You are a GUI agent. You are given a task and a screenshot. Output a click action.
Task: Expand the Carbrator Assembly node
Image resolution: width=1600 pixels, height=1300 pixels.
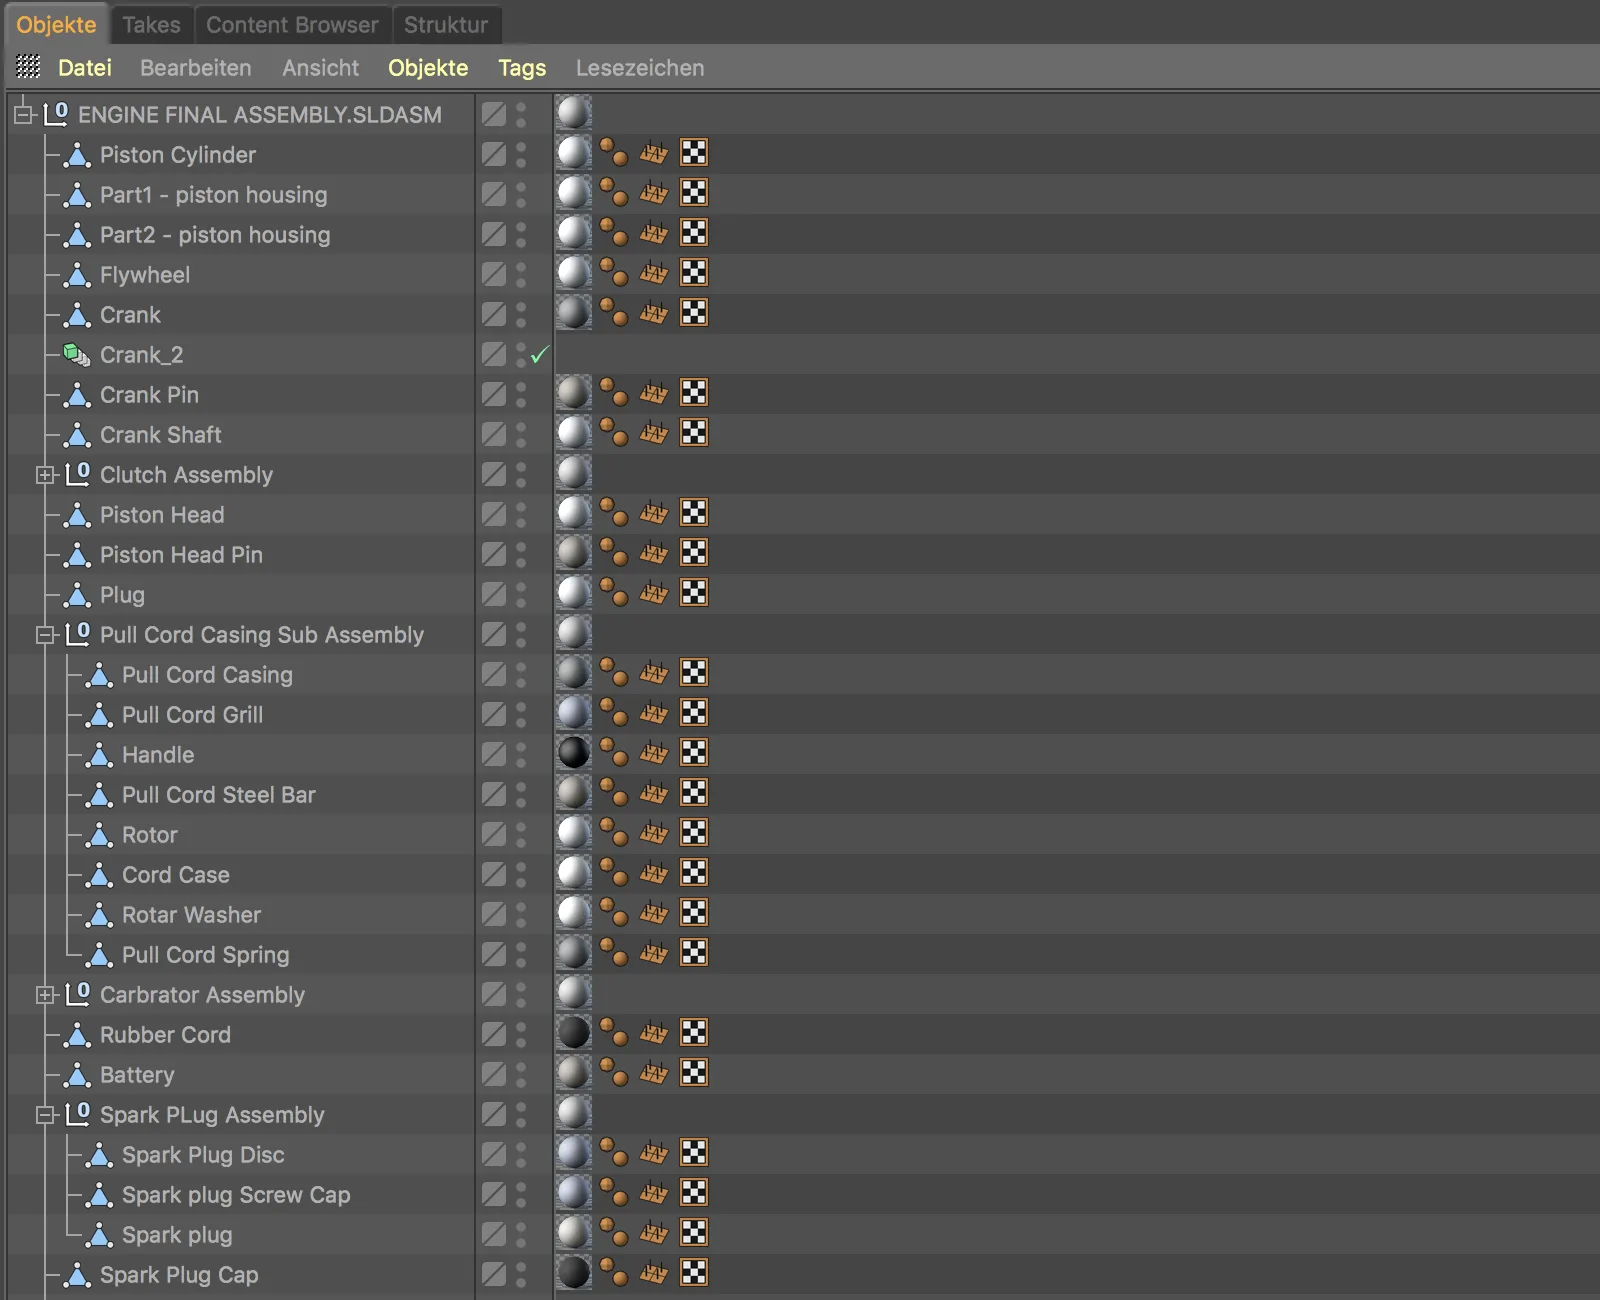click(x=45, y=994)
